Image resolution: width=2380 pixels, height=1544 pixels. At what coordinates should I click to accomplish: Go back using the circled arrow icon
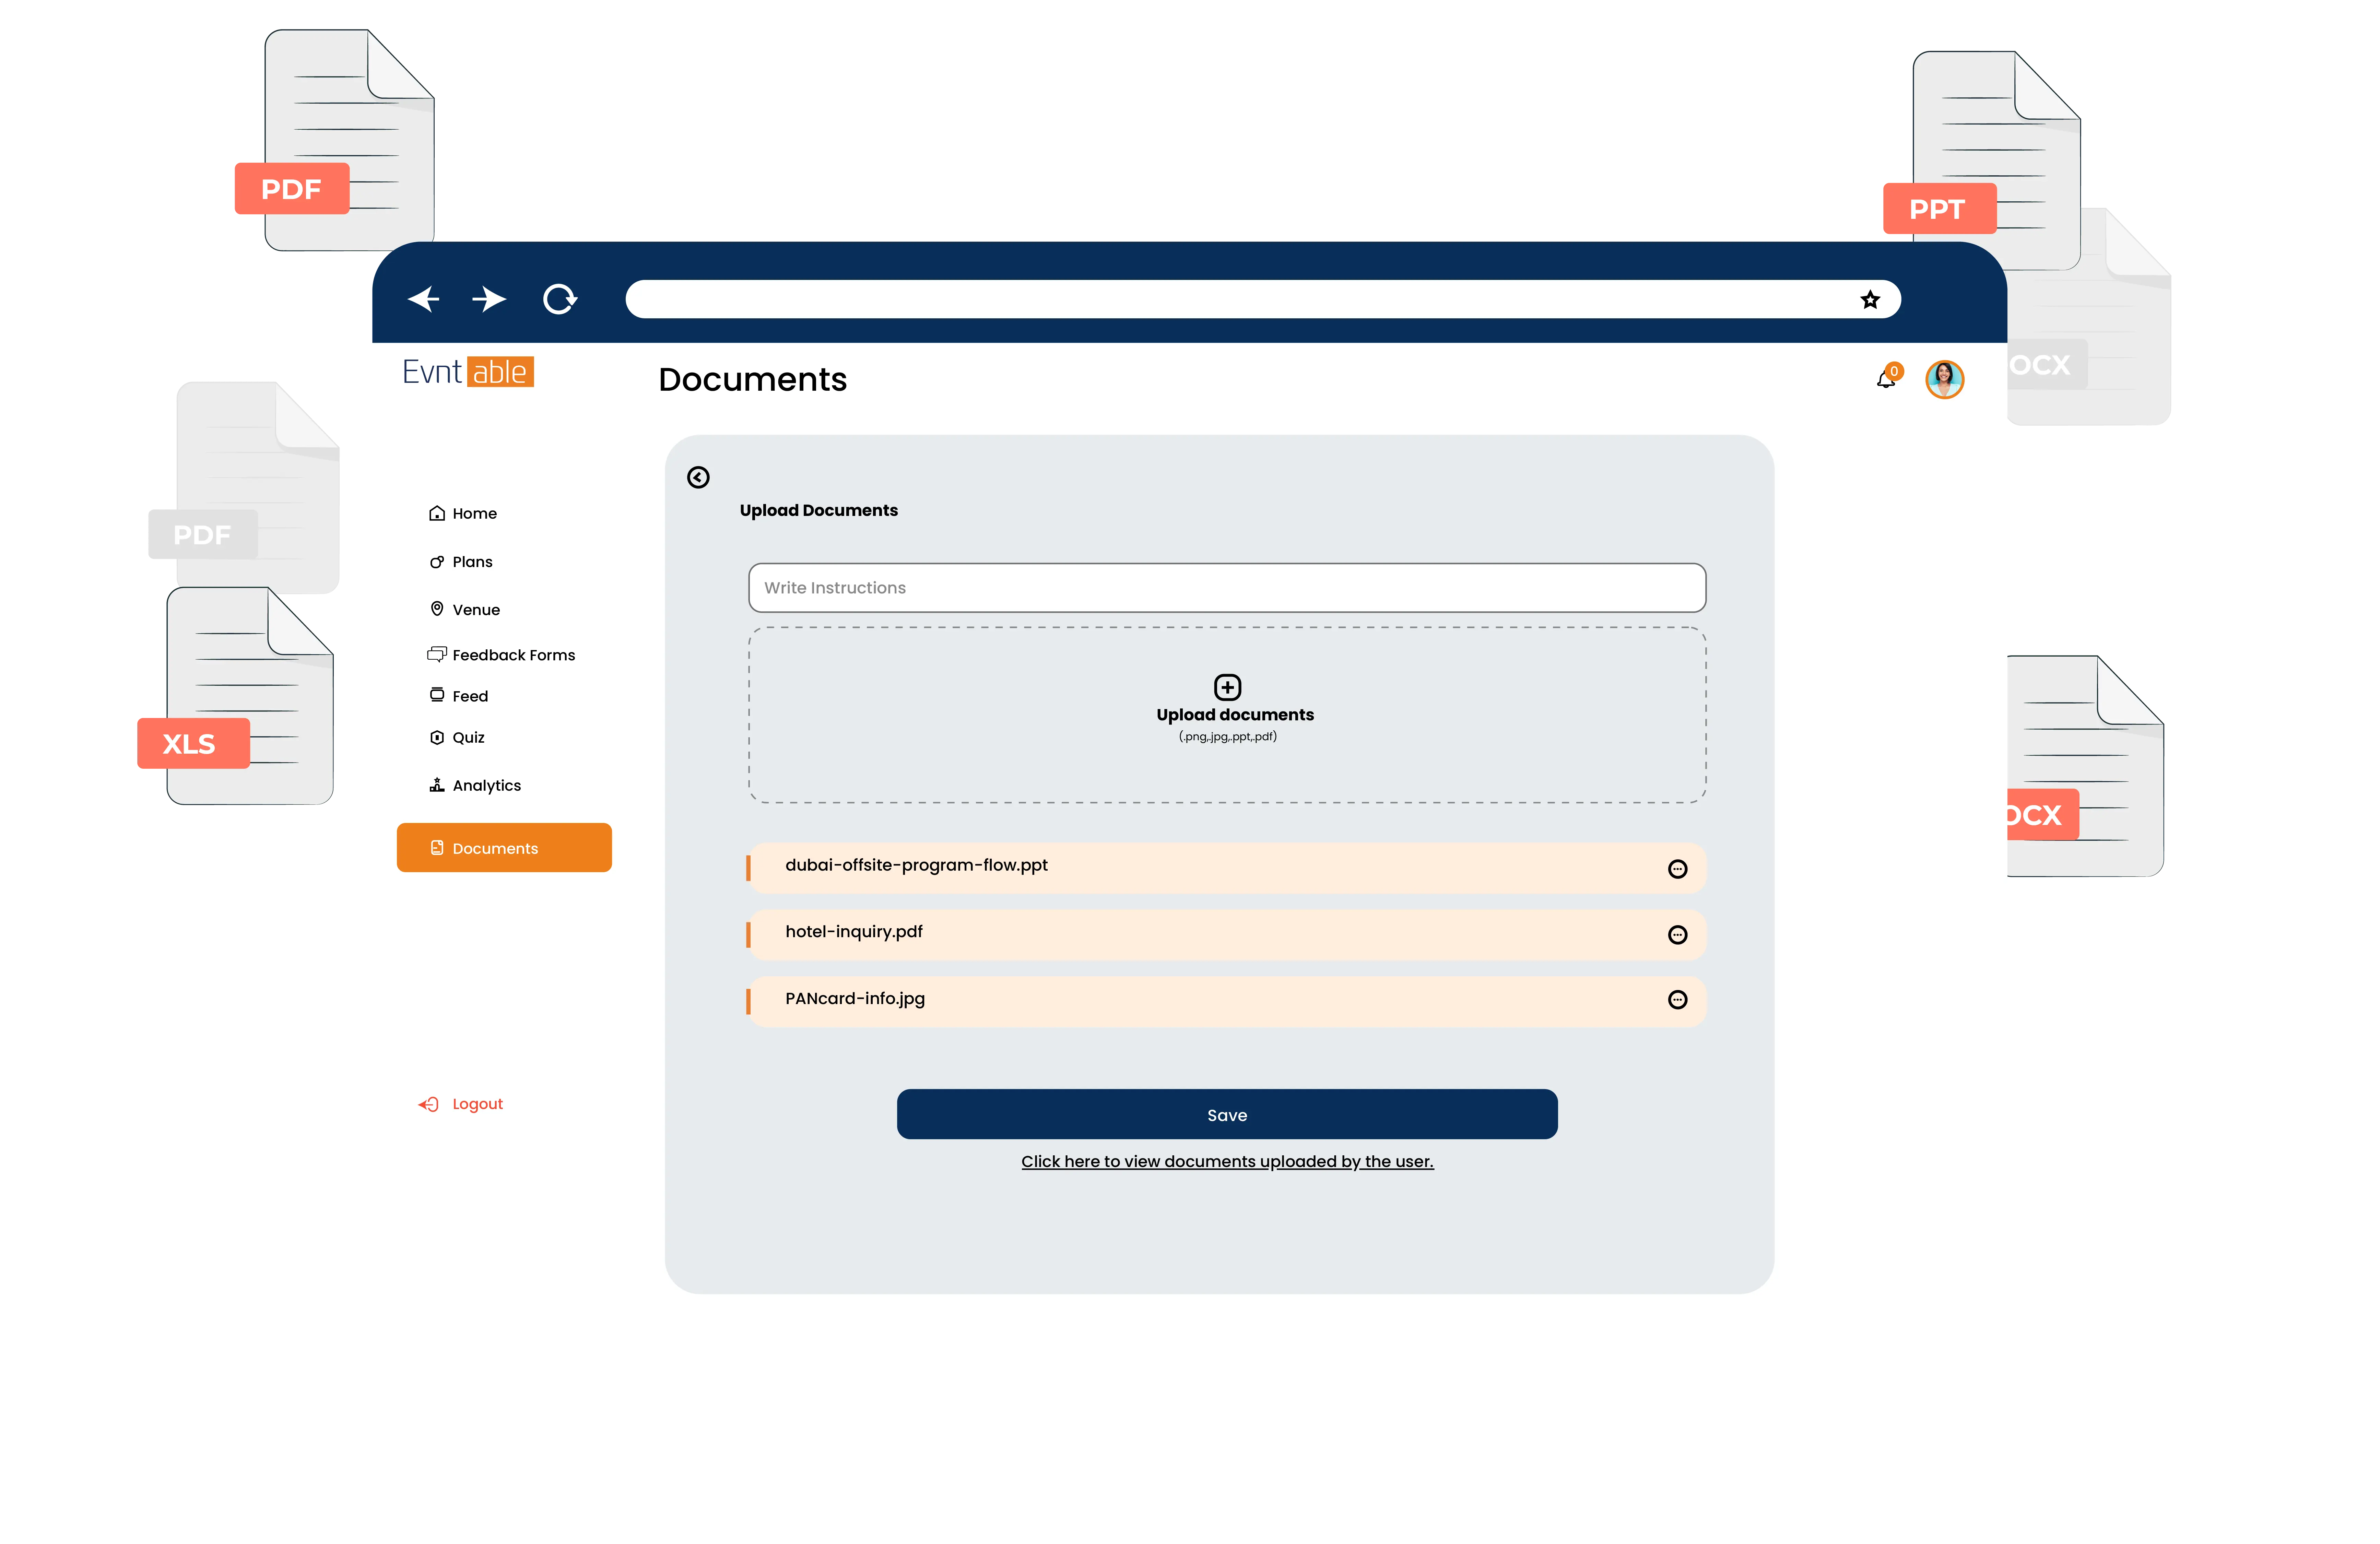698,478
